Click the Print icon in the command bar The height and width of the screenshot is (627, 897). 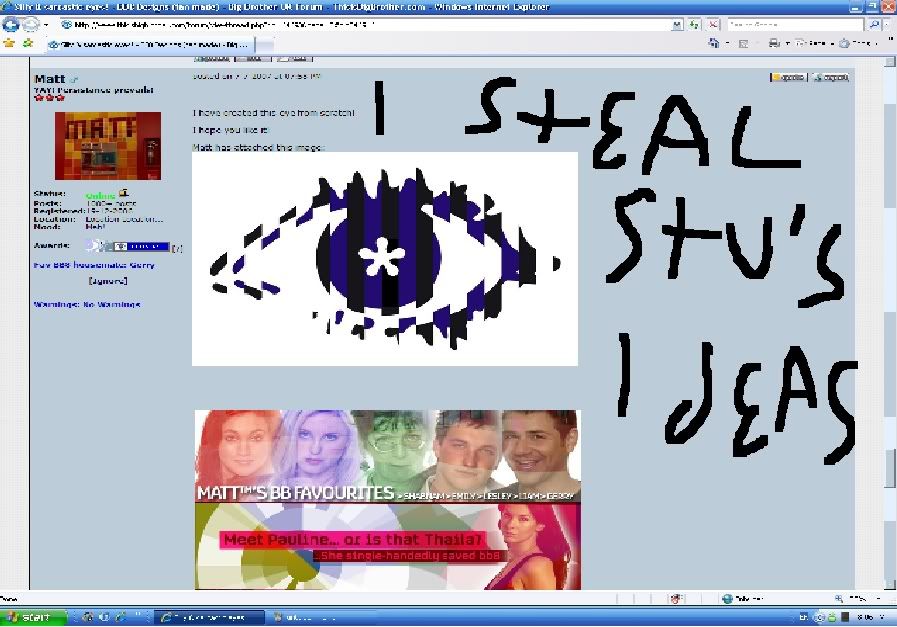pyautogui.click(x=773, y=43)
